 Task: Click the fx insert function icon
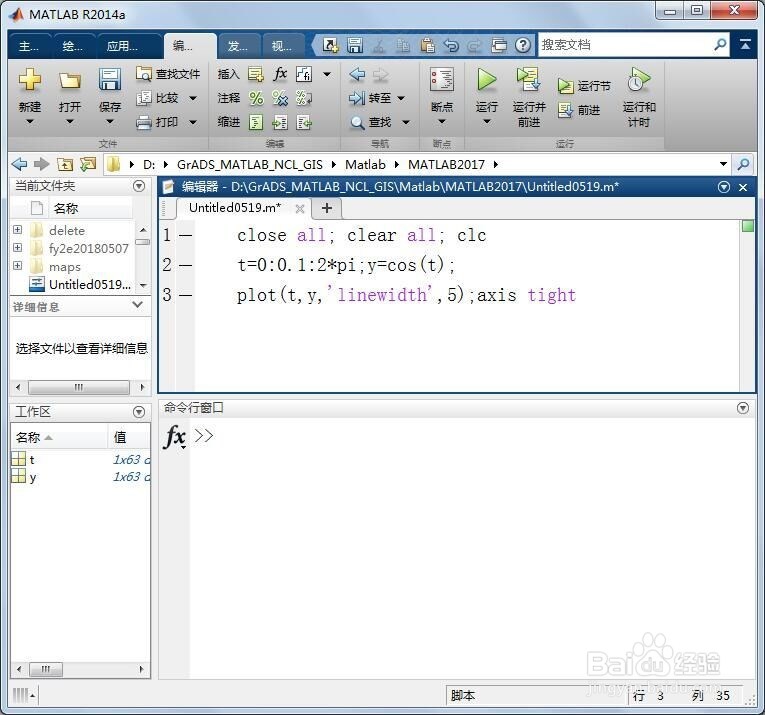[280, 74]
